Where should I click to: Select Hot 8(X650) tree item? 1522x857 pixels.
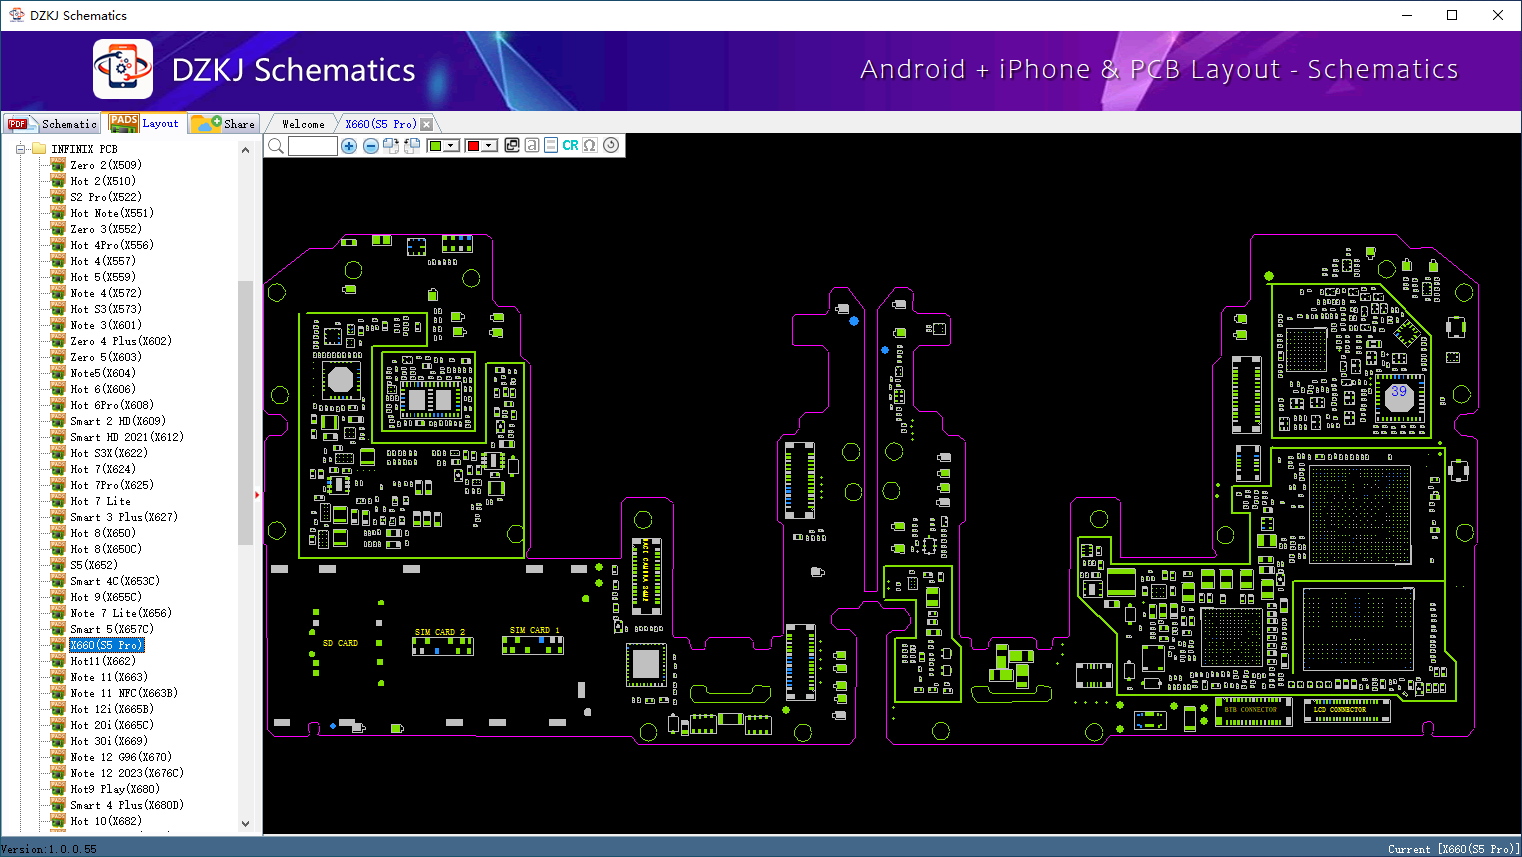tap(103, 533)
